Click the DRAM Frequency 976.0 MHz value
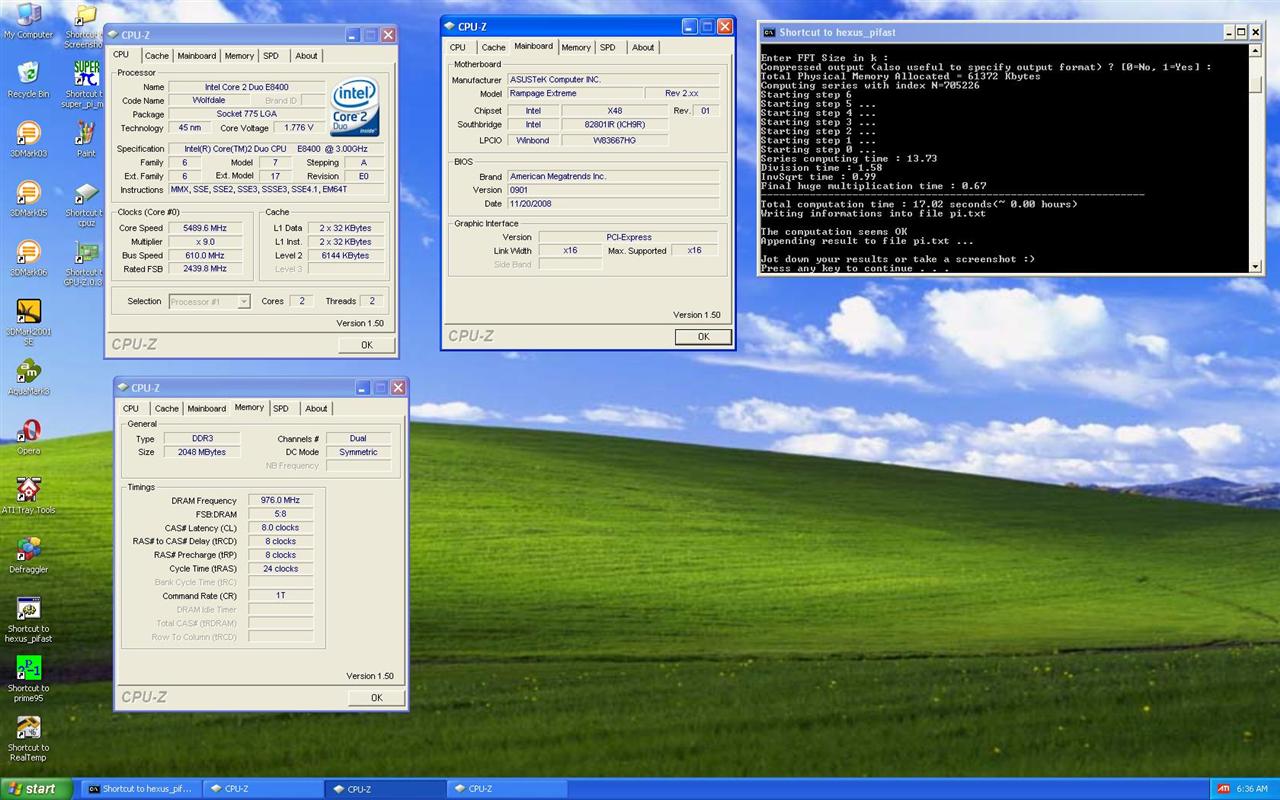Screen dimensions: 1280x800 [280, 500]
